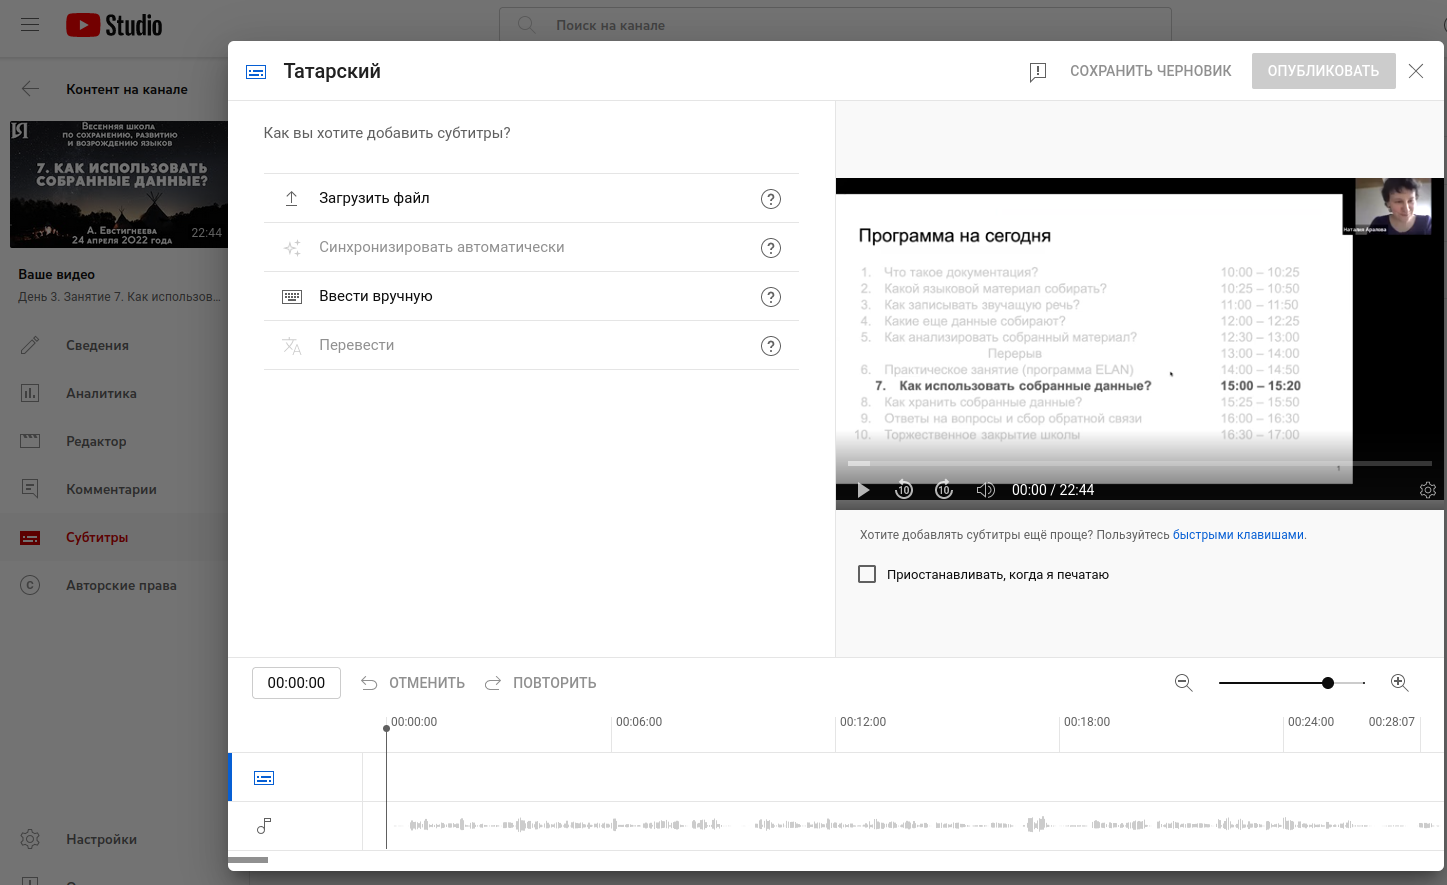Open help for Загрузить файл option
Screen dimensions: 1447x885
[x=770, y=198]
